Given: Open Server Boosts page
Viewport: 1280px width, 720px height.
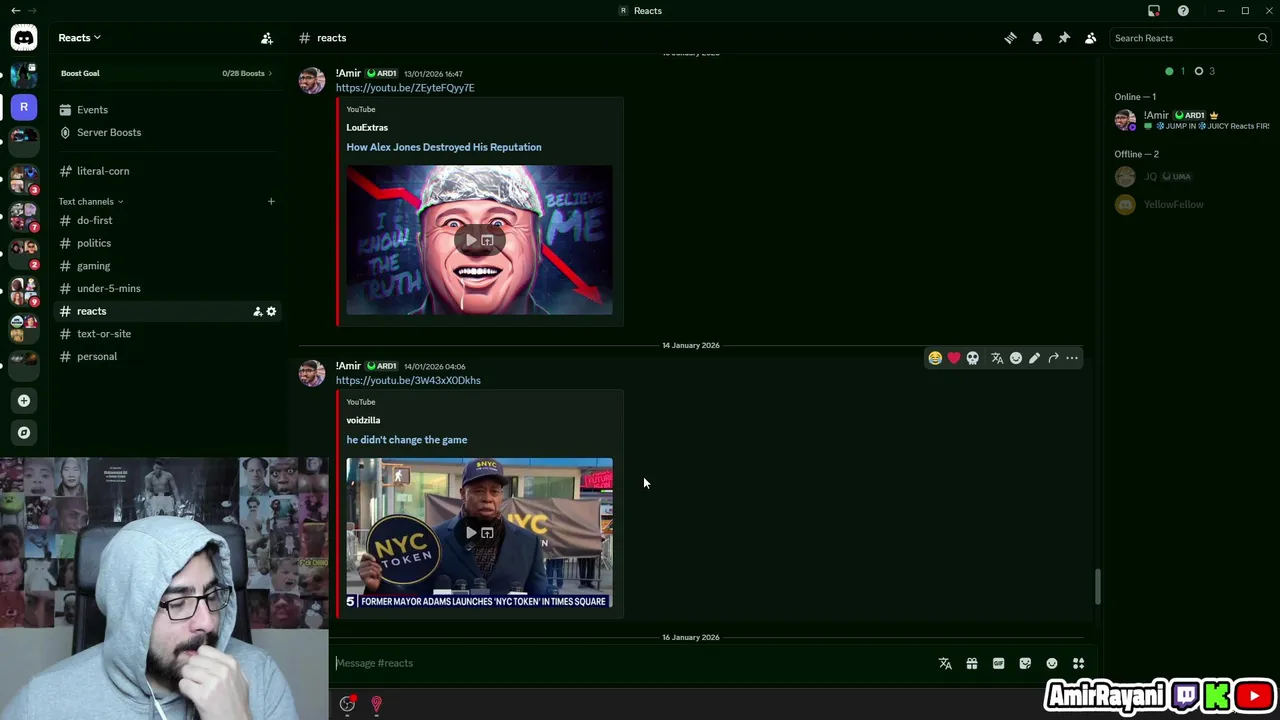Looking at the screenshot, I should (x=168, y=132).
